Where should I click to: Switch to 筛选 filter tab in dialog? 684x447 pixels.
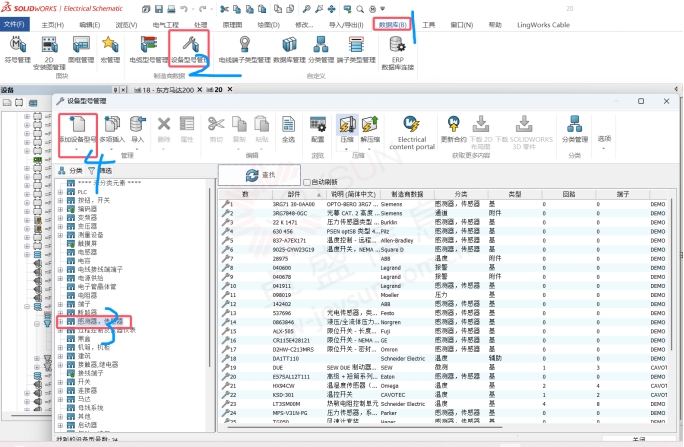(101, 171)
